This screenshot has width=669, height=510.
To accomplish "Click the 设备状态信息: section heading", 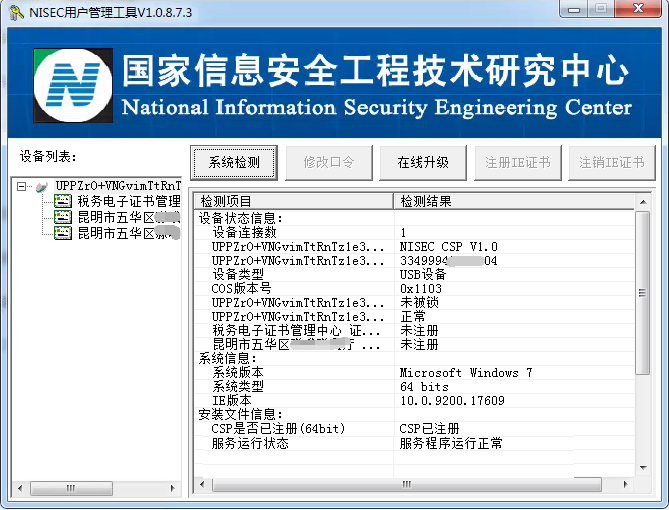I will 241,219.
